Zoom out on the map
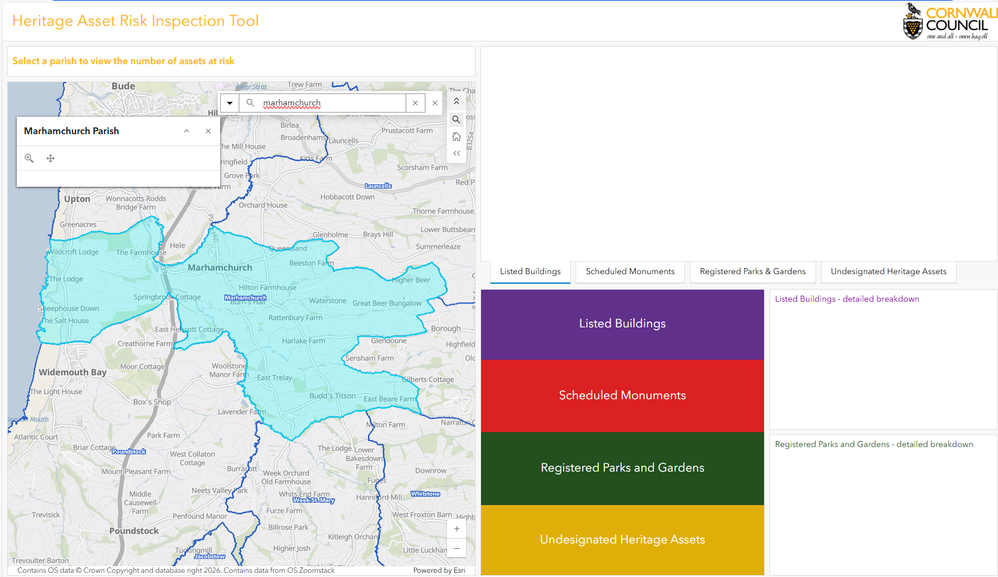This screenshot has width=998, height=577. coord(456,548)
